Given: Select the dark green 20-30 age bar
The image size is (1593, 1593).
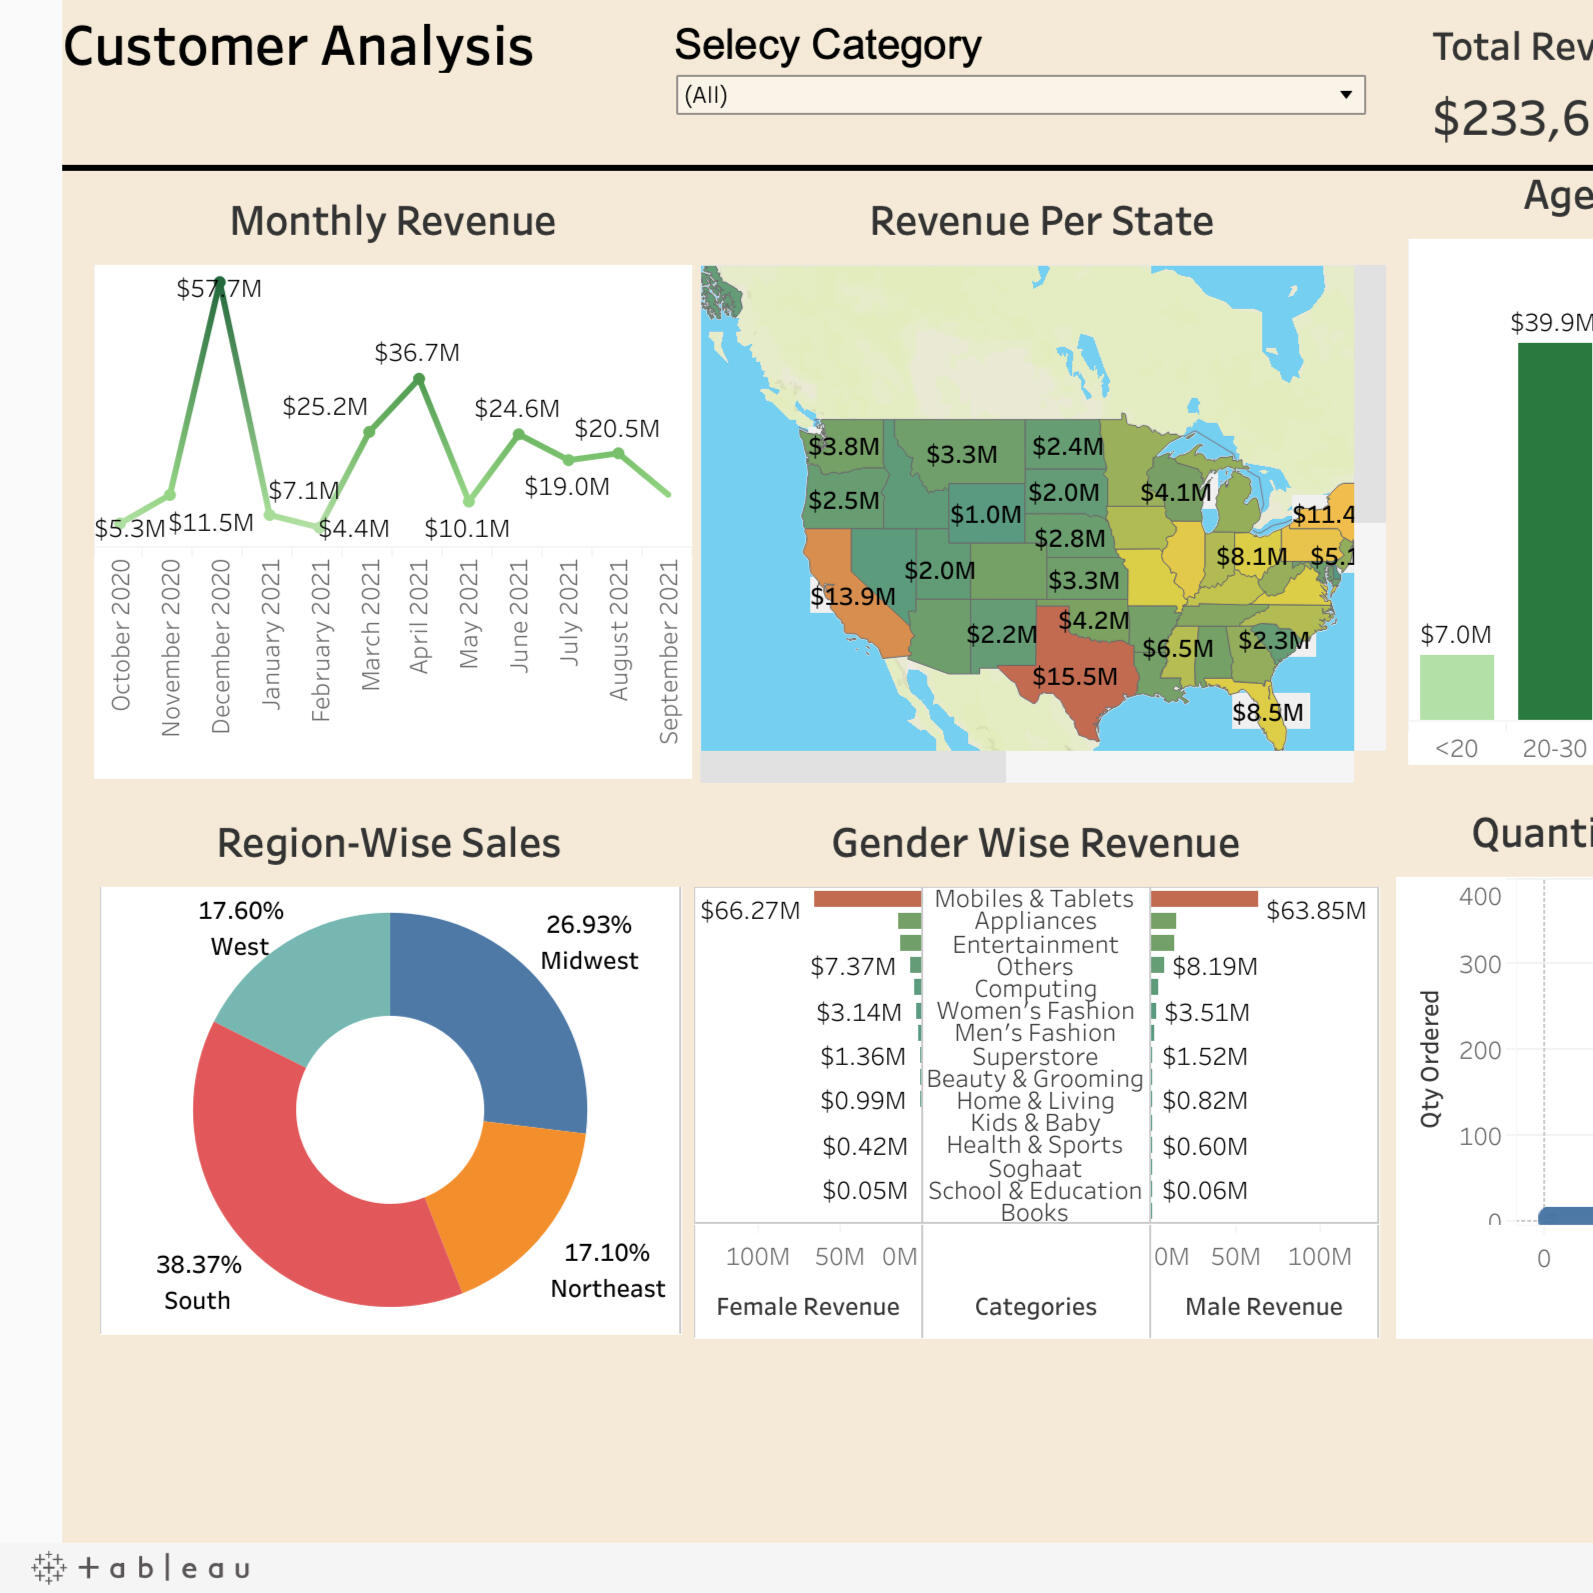Looking at the screenshot, I should (x=1553, y=530).
